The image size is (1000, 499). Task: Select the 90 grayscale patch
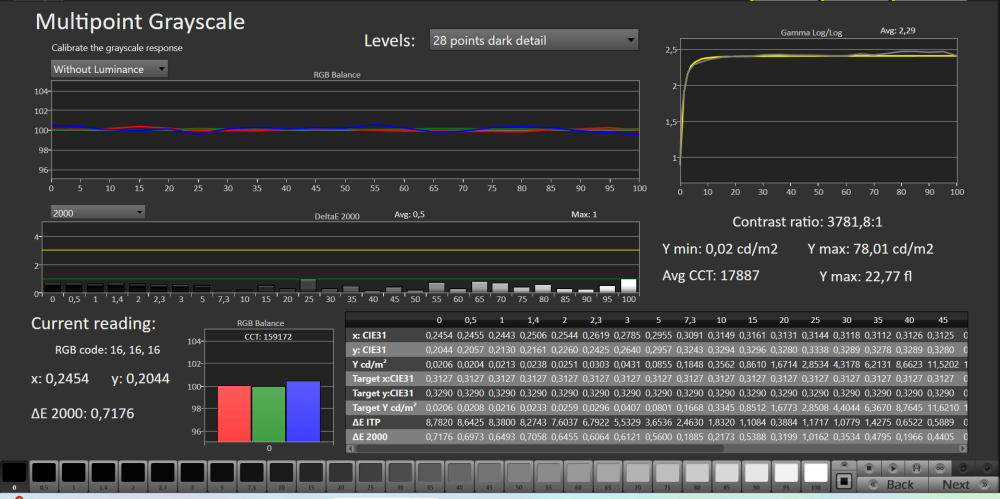tap(757, 477)
